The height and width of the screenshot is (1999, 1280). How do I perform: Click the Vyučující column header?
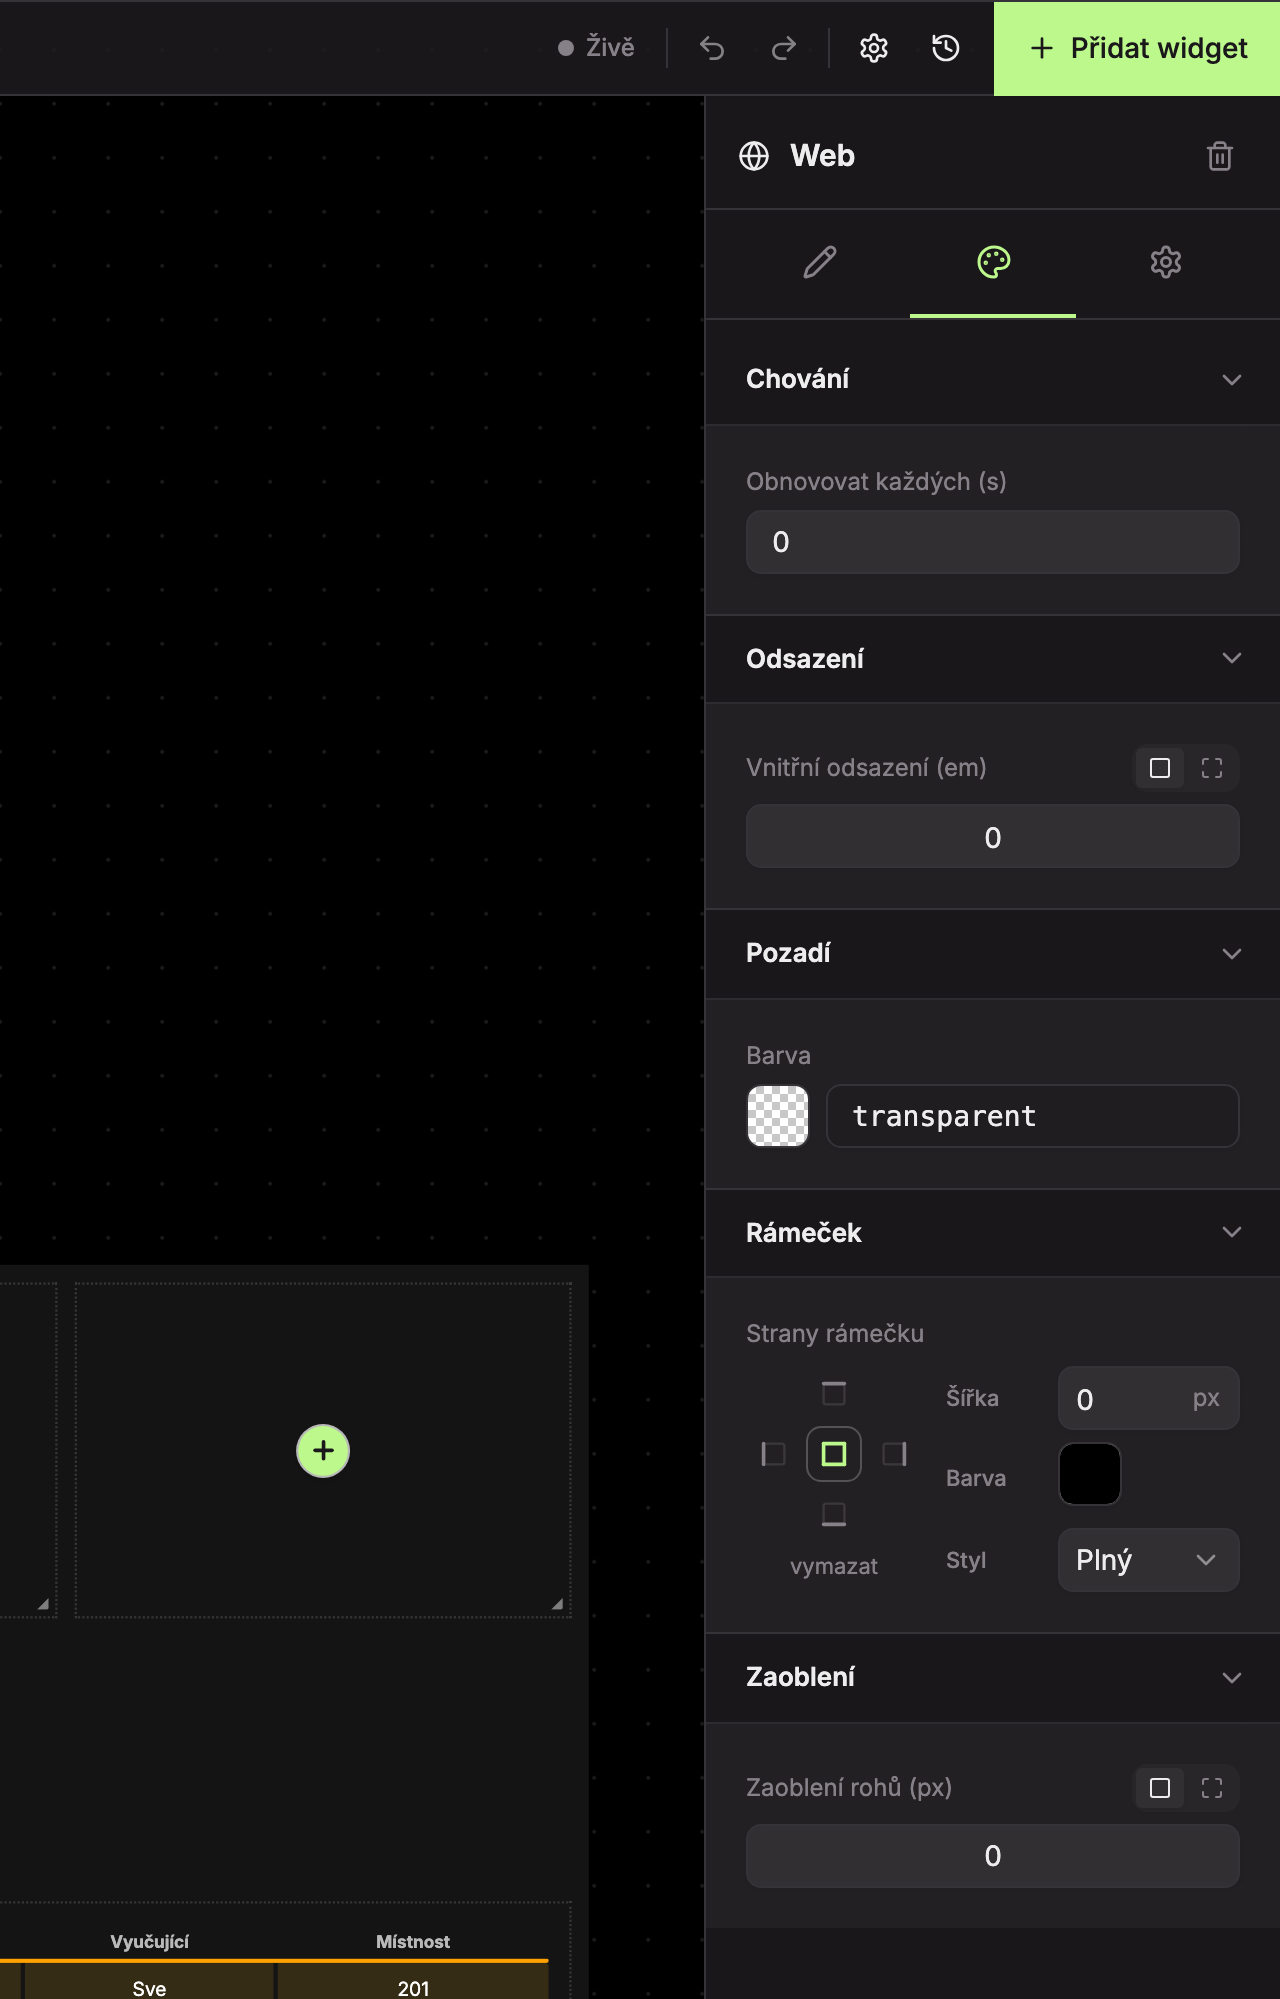point(150,1941)
